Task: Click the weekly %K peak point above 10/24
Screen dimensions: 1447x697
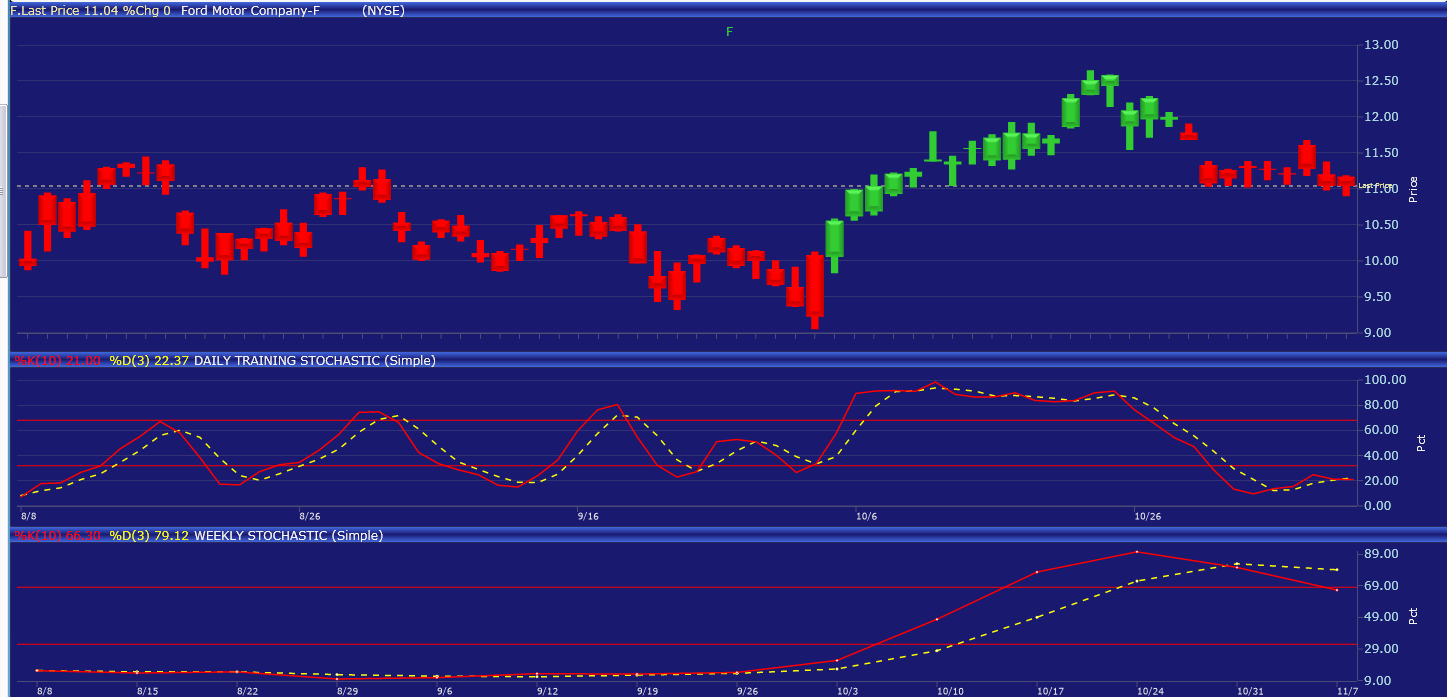Action: click(x=1137, y=551)
